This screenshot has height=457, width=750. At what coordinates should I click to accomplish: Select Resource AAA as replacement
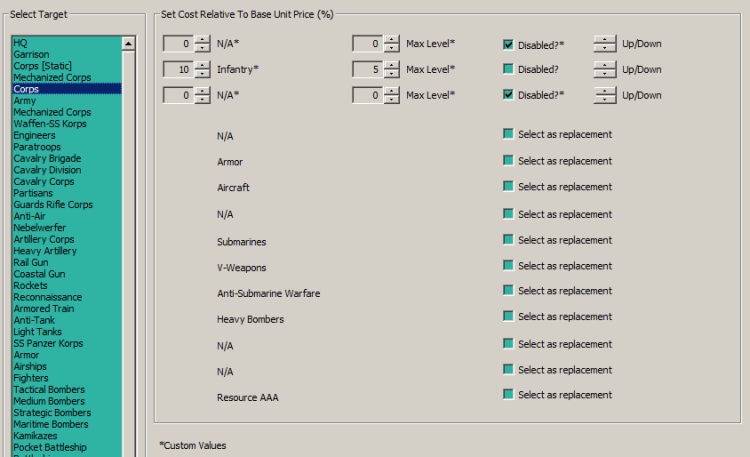point(509,396)
